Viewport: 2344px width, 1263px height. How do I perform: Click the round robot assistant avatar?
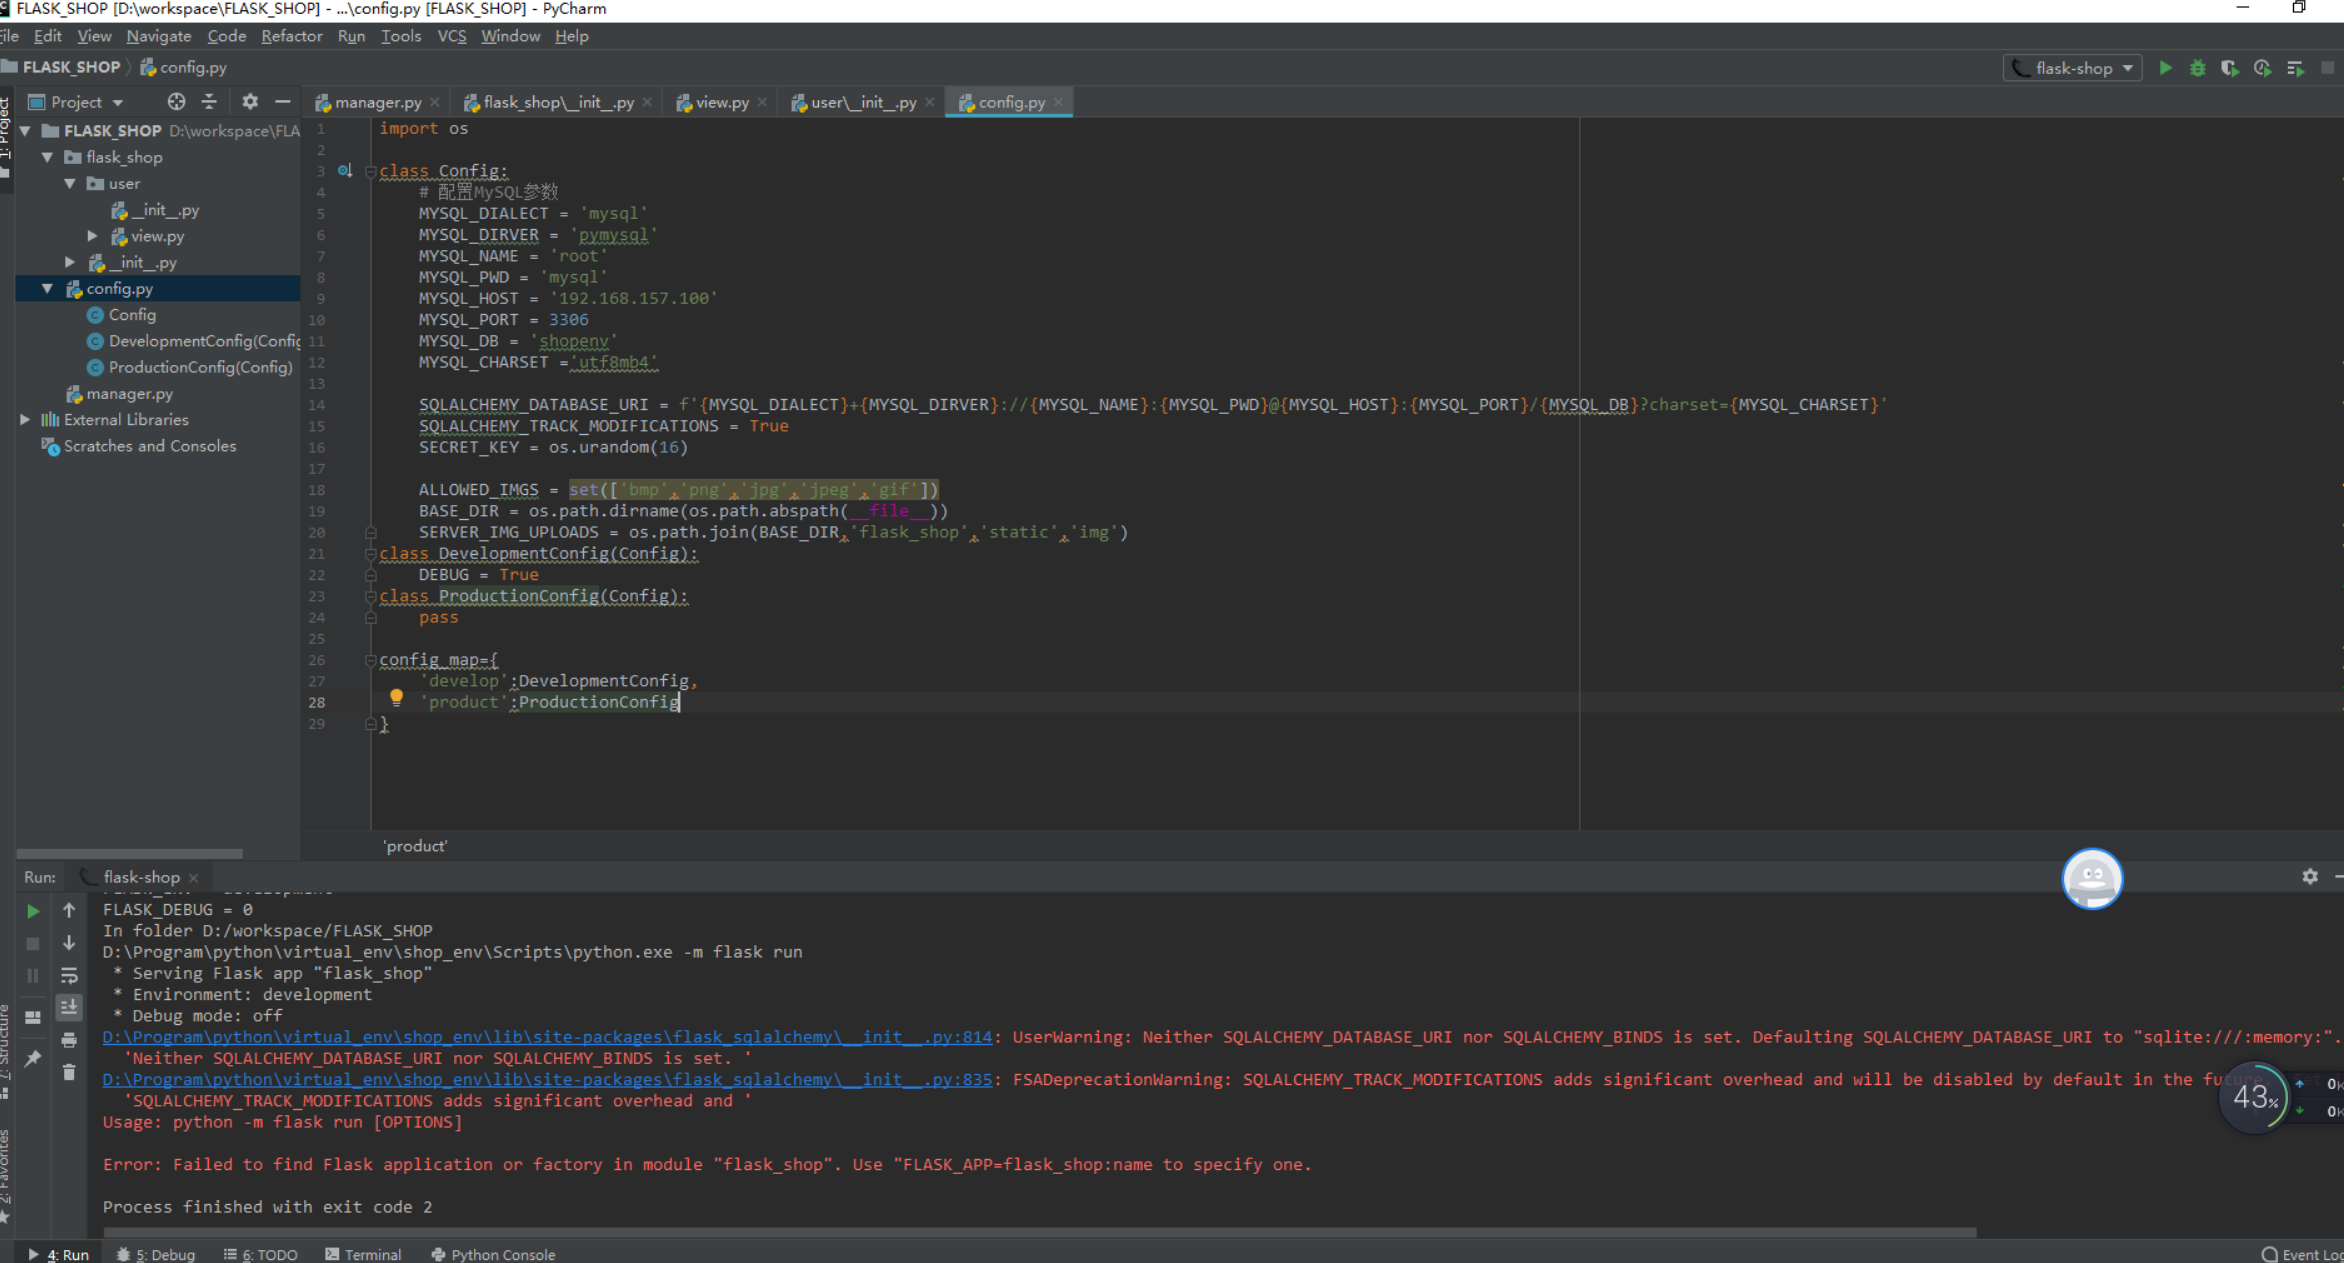(2092, 878)
